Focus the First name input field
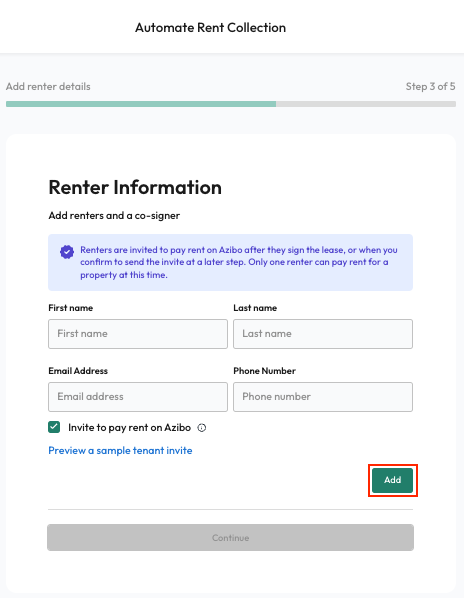The height and width of the screenshot is (598, 464). coord(138,334)
